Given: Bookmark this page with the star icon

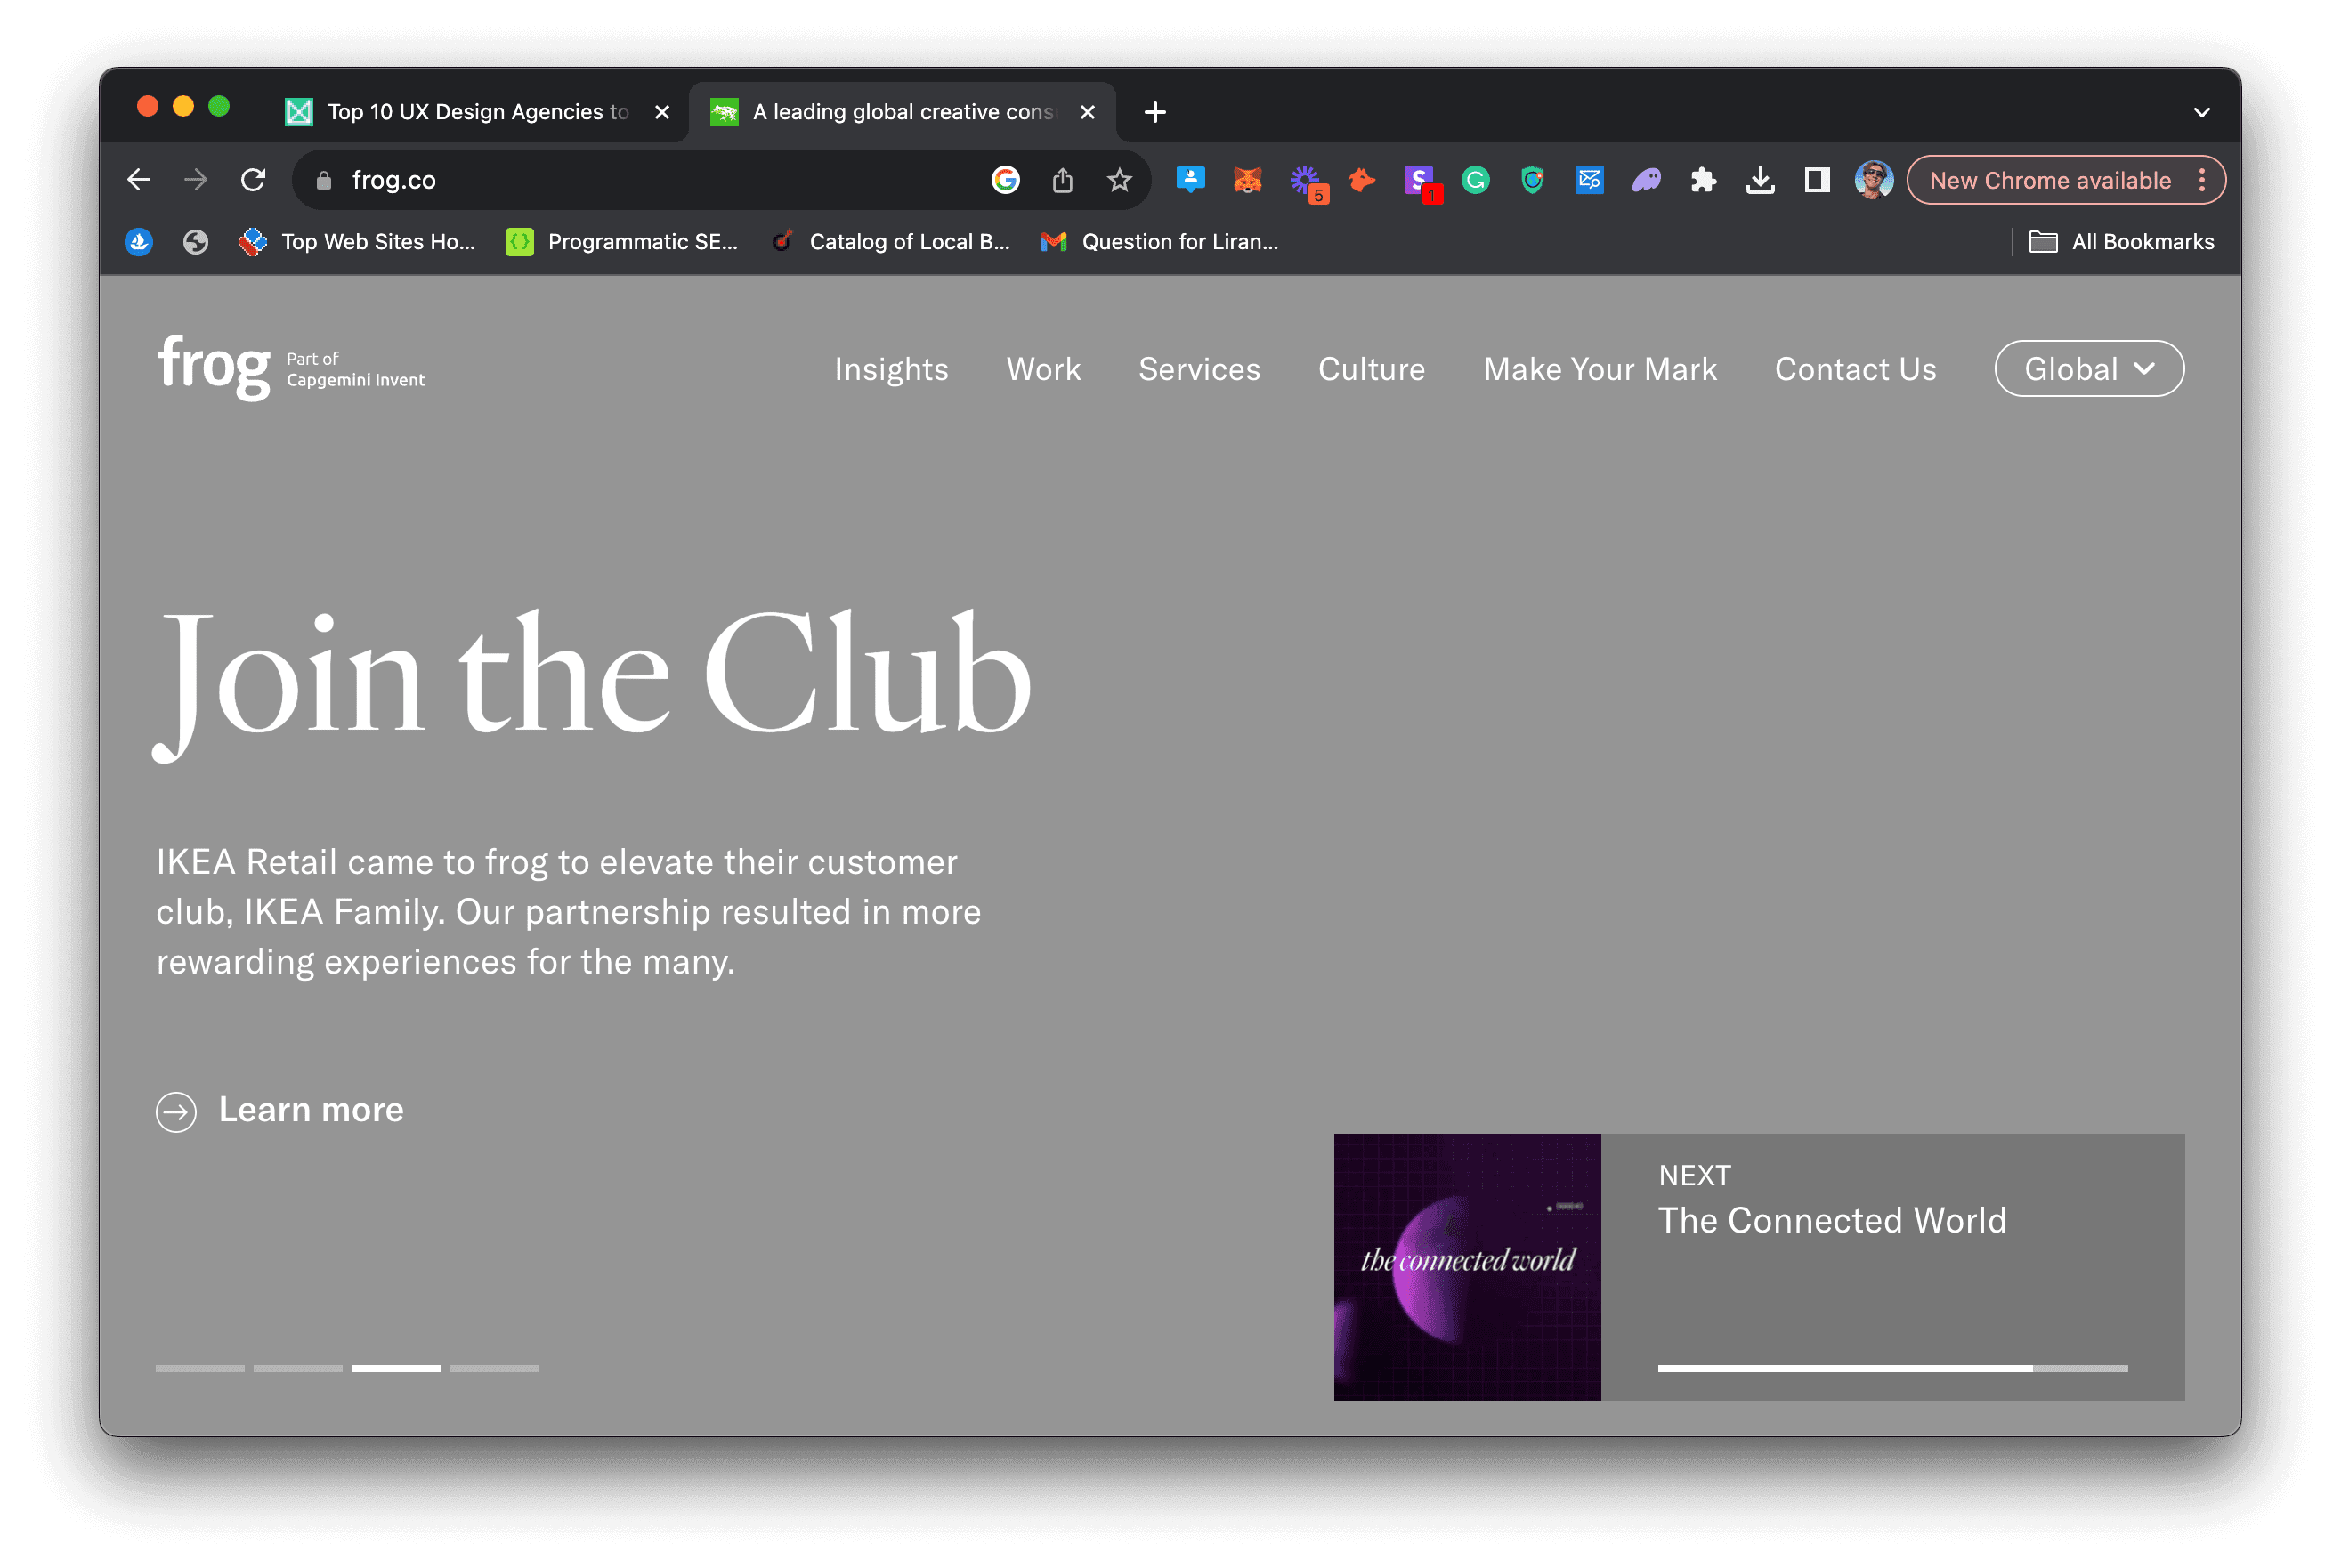Looking at the screenshot, I should pyautogui.click(x=1119, y=180).
